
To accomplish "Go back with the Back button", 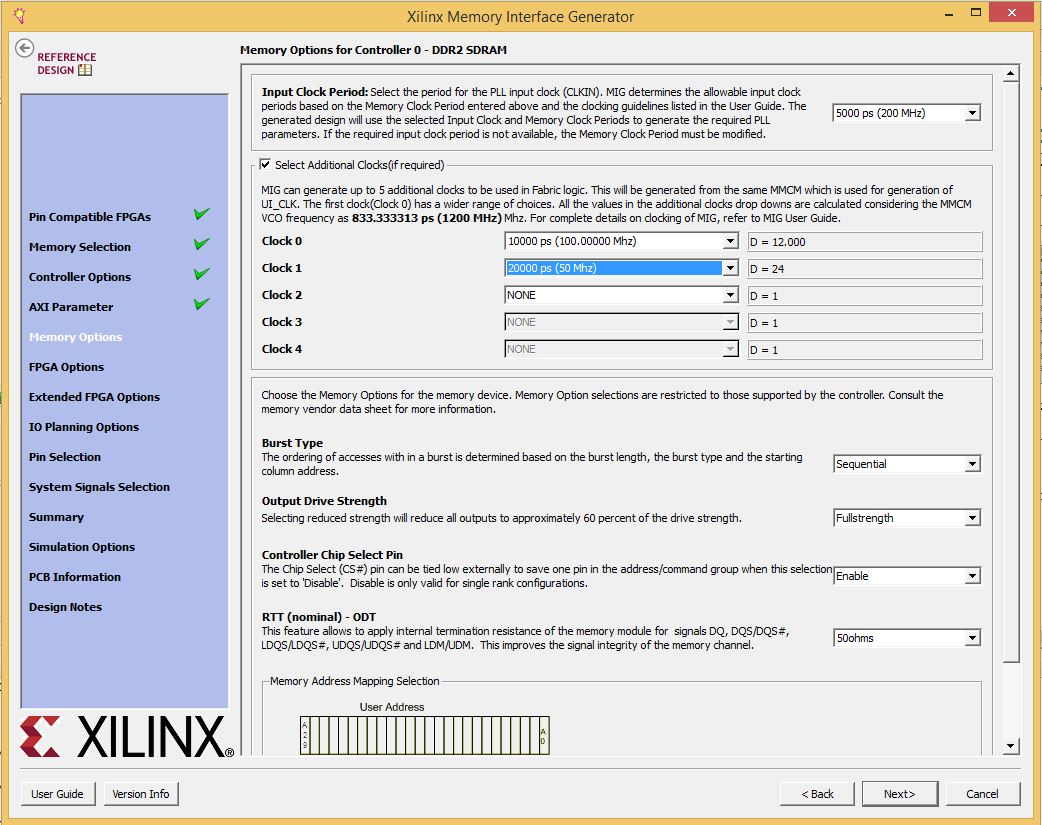I will (817, 794).
